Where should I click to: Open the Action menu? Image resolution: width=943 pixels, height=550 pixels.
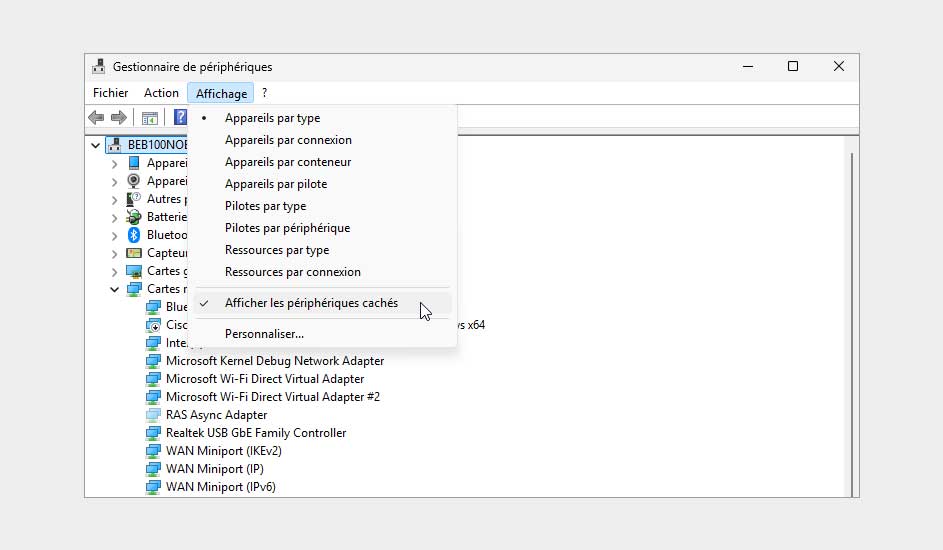[x=161, y=93]
